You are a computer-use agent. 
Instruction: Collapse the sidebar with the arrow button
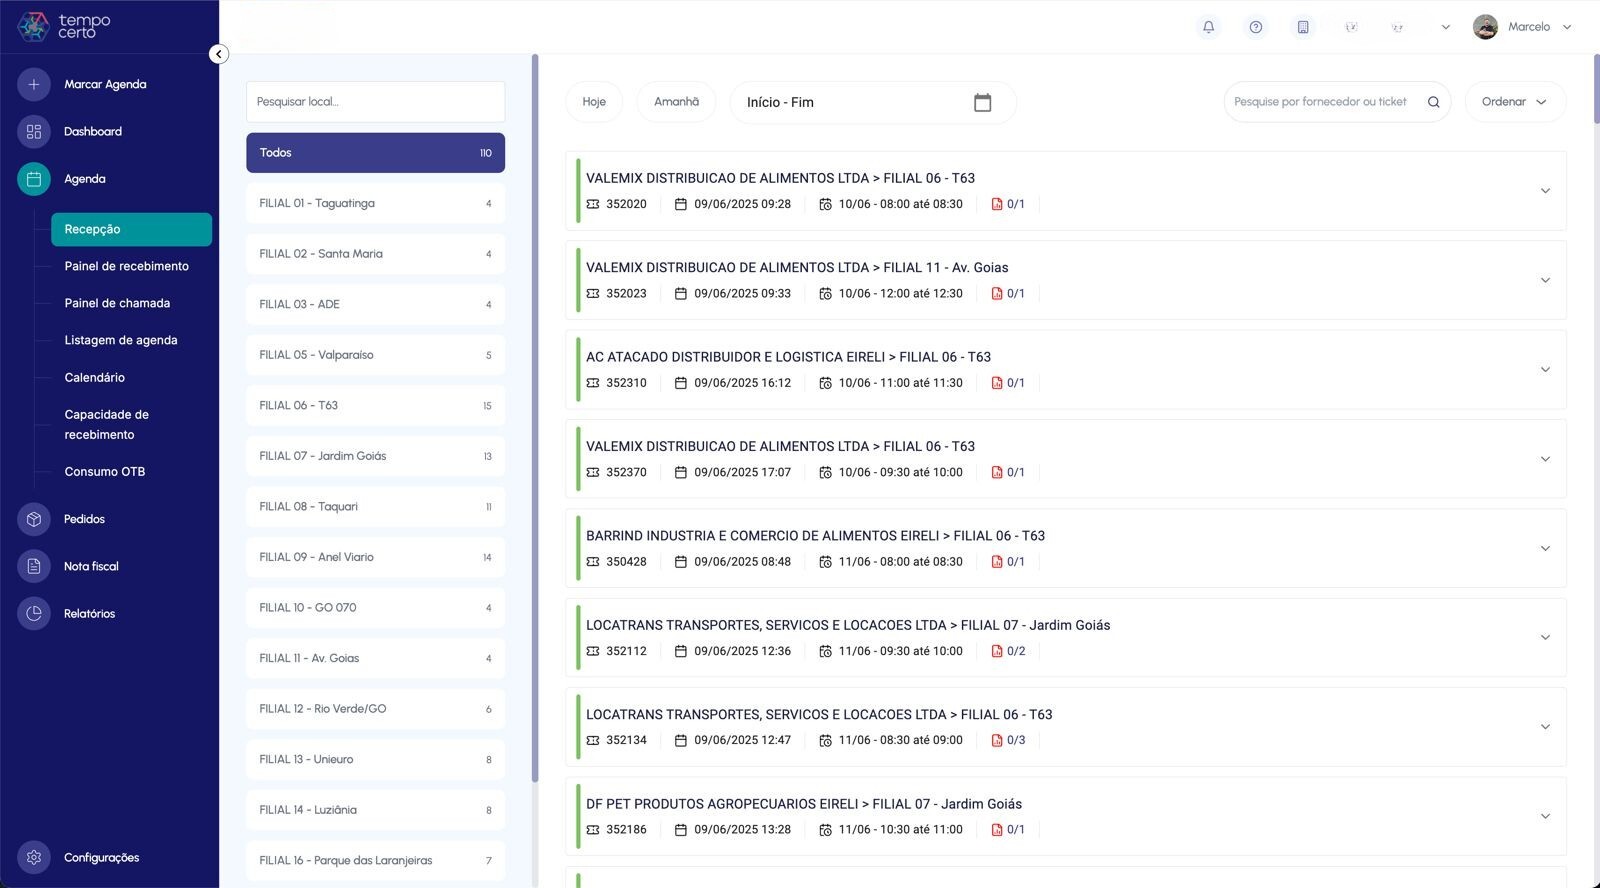pos(219,54)
